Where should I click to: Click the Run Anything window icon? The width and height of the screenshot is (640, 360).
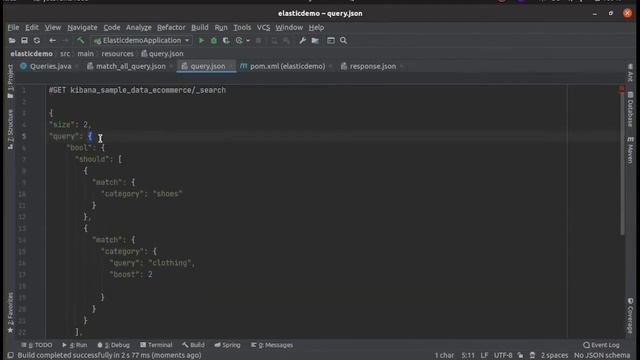pos(331,40)
